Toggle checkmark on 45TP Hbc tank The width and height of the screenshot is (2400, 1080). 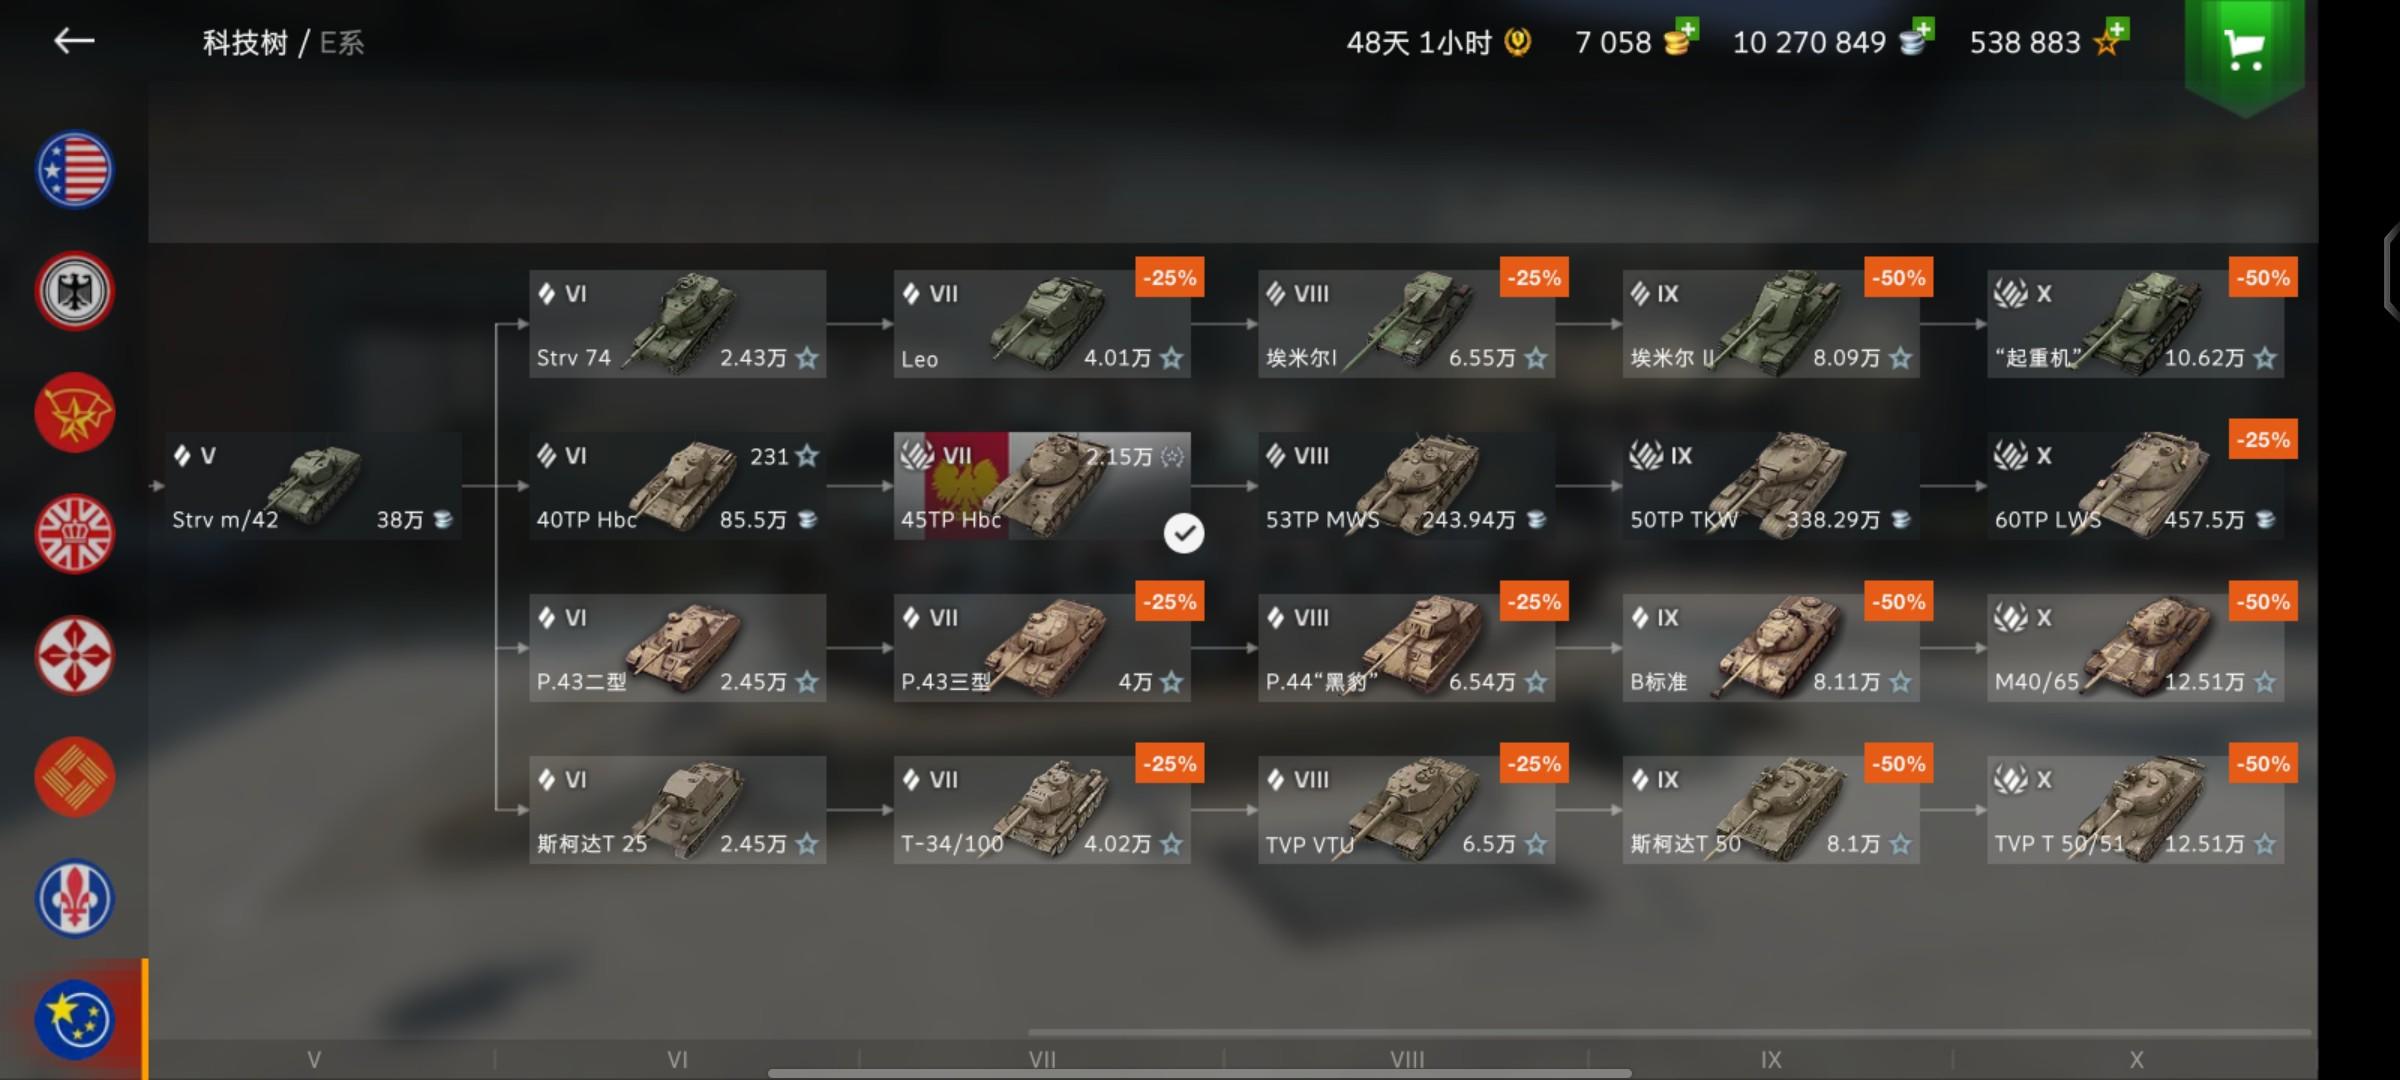1184,533
